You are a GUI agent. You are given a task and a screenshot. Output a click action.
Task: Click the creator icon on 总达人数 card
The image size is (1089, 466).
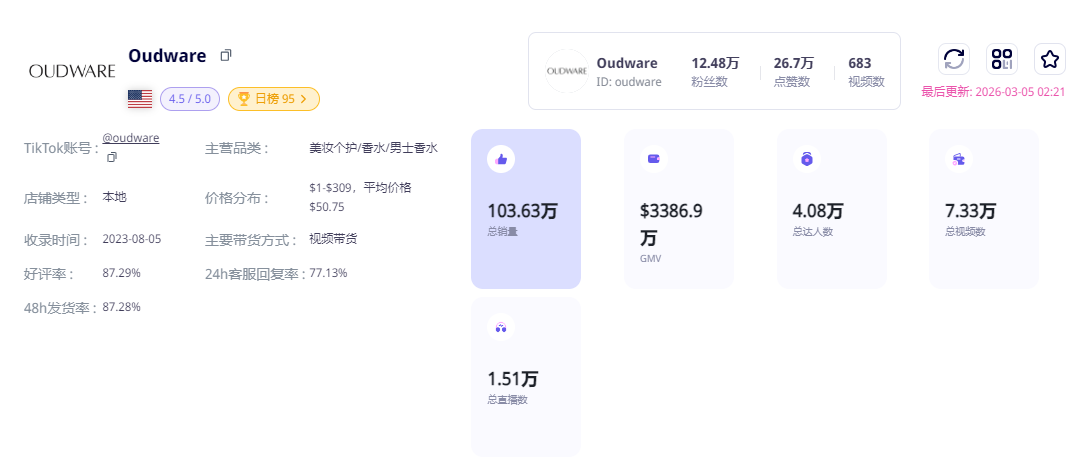pos(806,159)
